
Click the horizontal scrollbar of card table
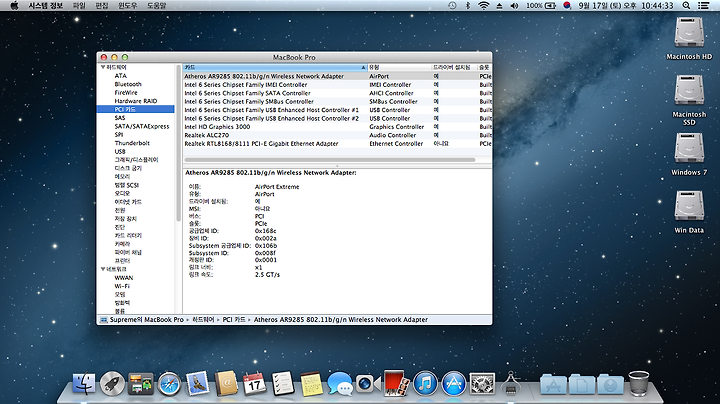click(x=330, y=160)
